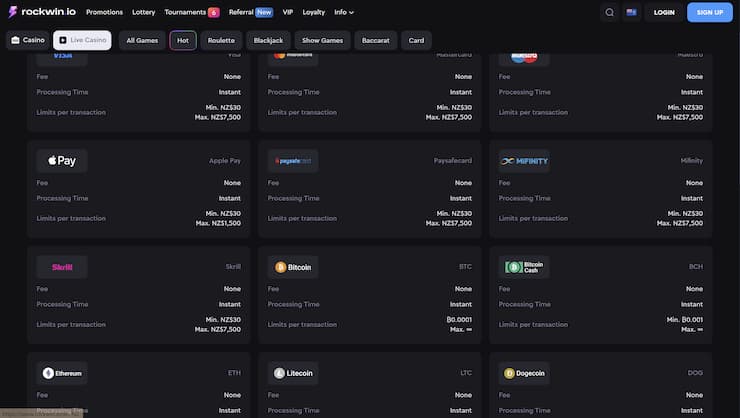740x418 pixels.
Task: Click the Mifinity label text
Action: [691, 161]
